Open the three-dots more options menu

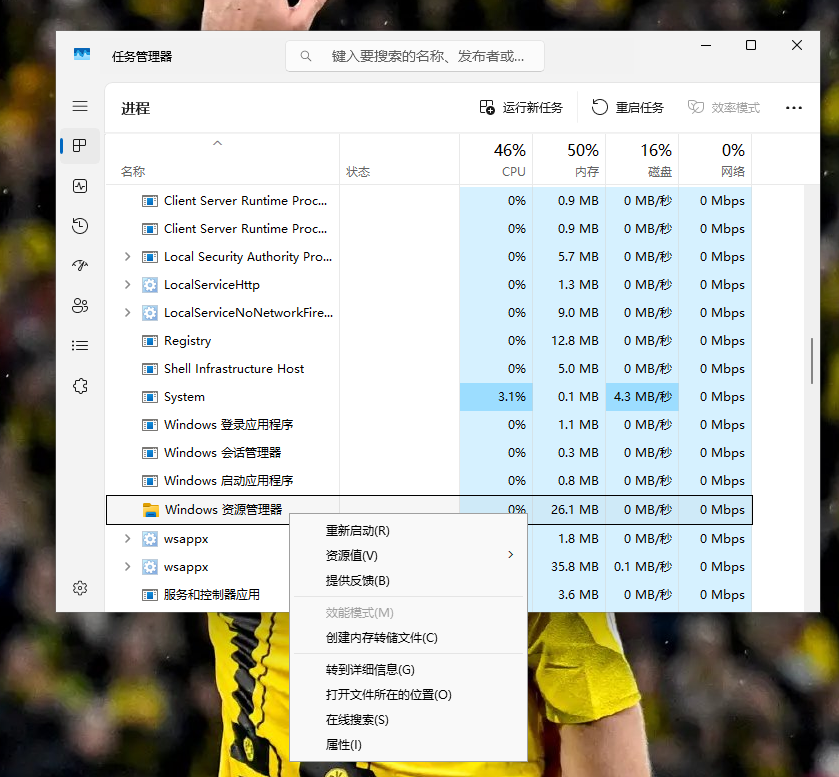[794, 108]
